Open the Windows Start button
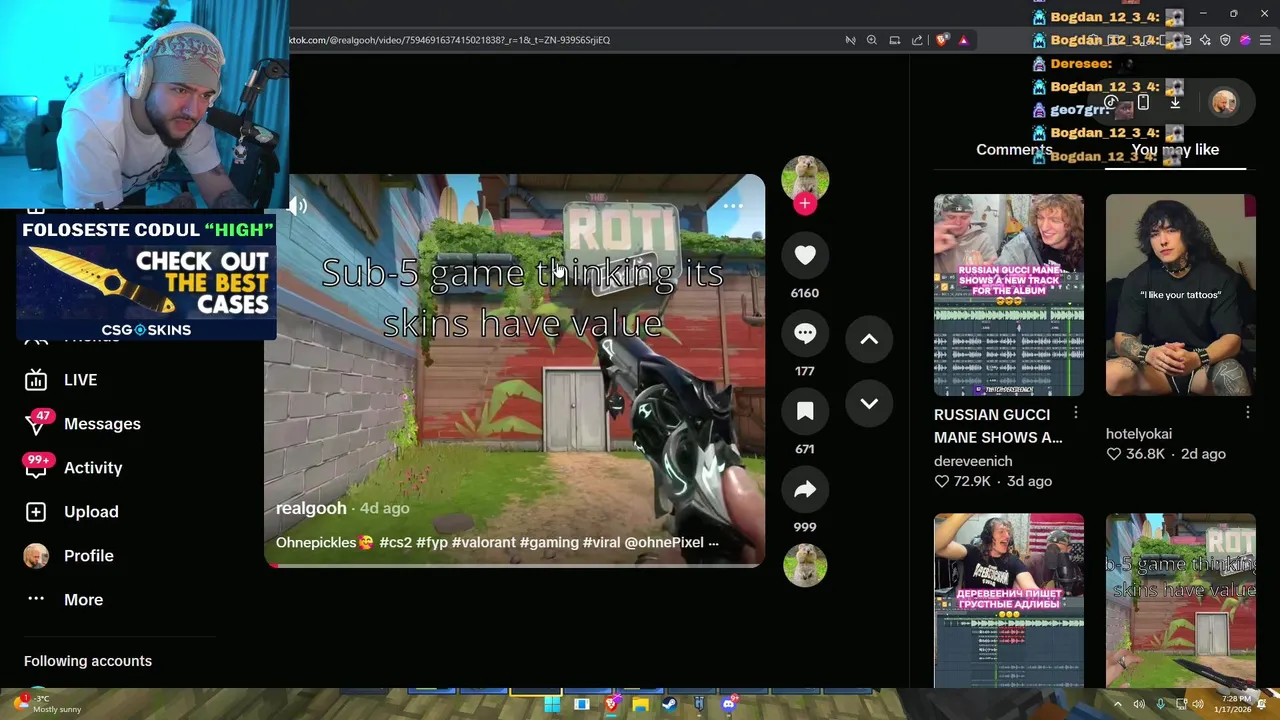 552,704
